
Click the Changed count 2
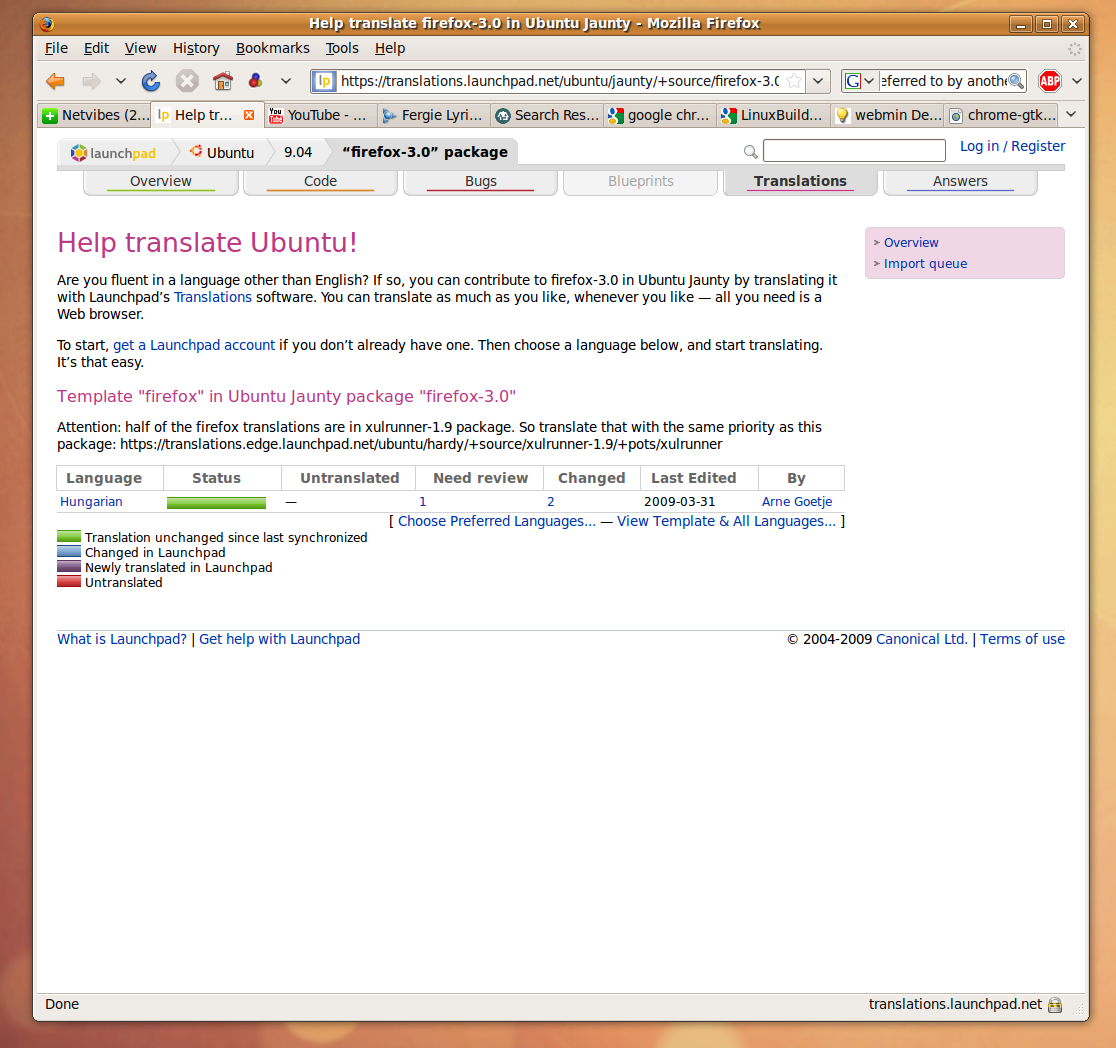click(550, 502)
